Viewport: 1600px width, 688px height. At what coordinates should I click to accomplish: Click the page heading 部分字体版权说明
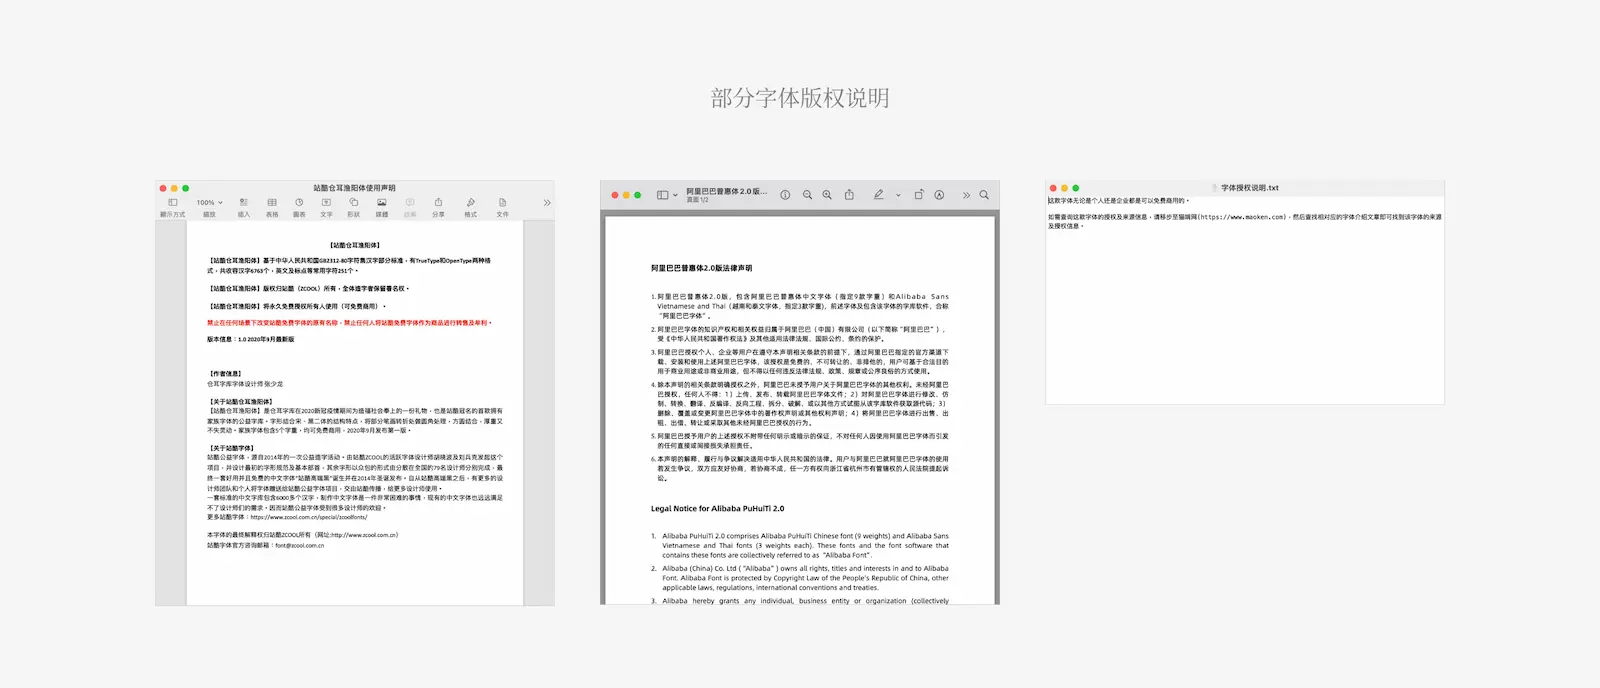(x=800, y=98)
